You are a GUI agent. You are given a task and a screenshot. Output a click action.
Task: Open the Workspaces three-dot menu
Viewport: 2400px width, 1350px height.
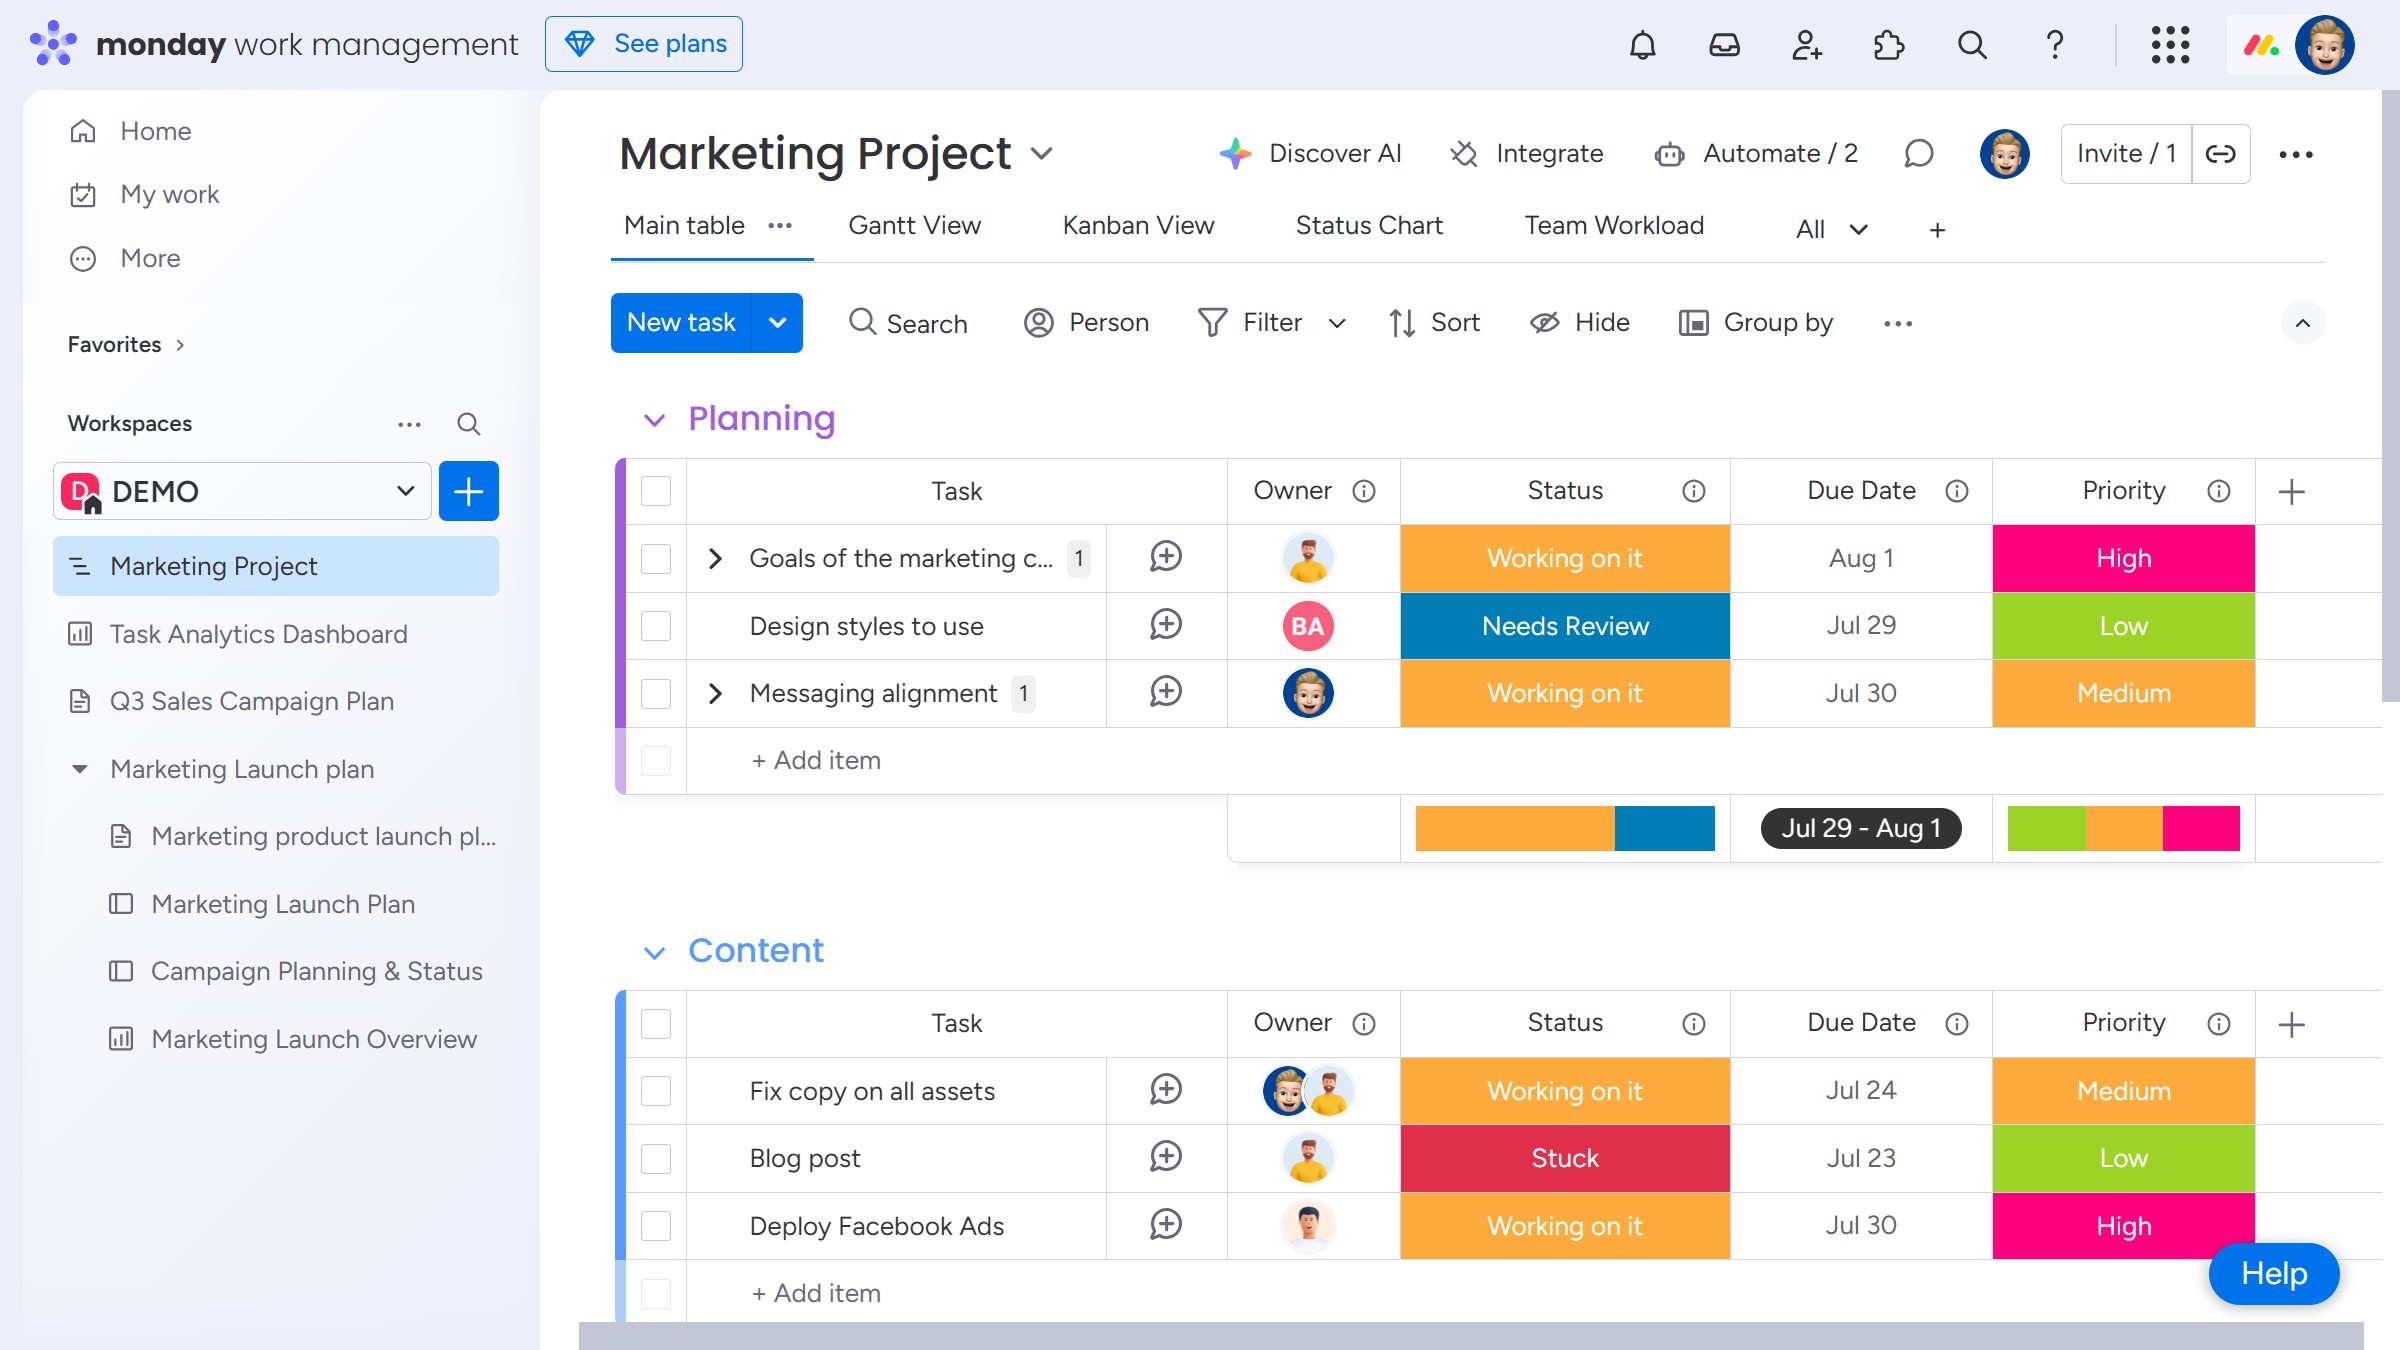coord(409,424)
